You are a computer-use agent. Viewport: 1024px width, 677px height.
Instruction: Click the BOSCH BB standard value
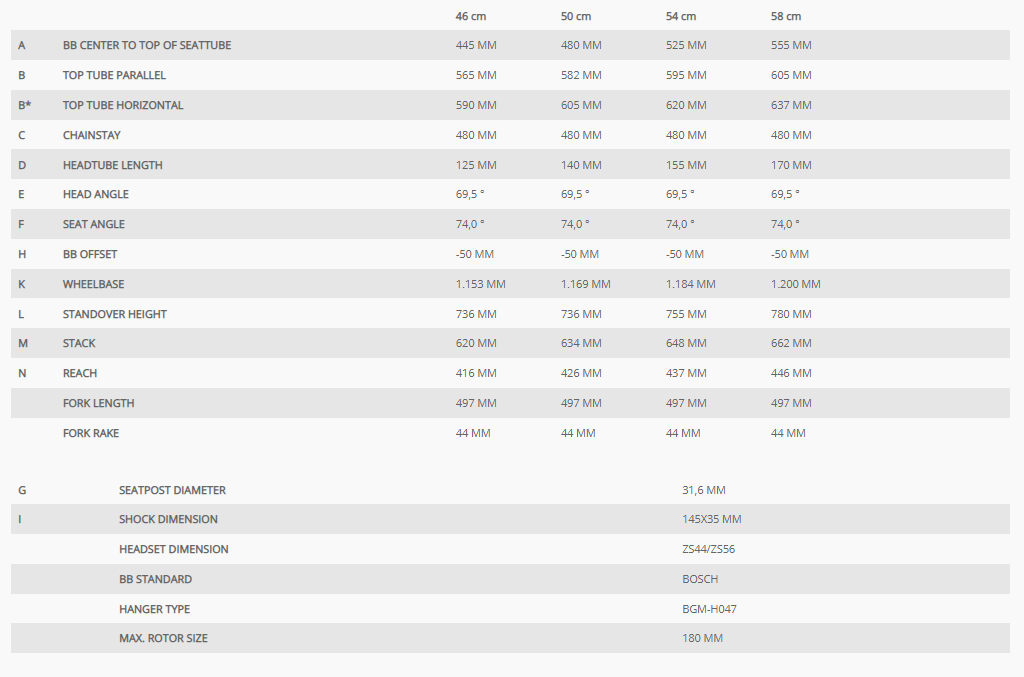700,579
